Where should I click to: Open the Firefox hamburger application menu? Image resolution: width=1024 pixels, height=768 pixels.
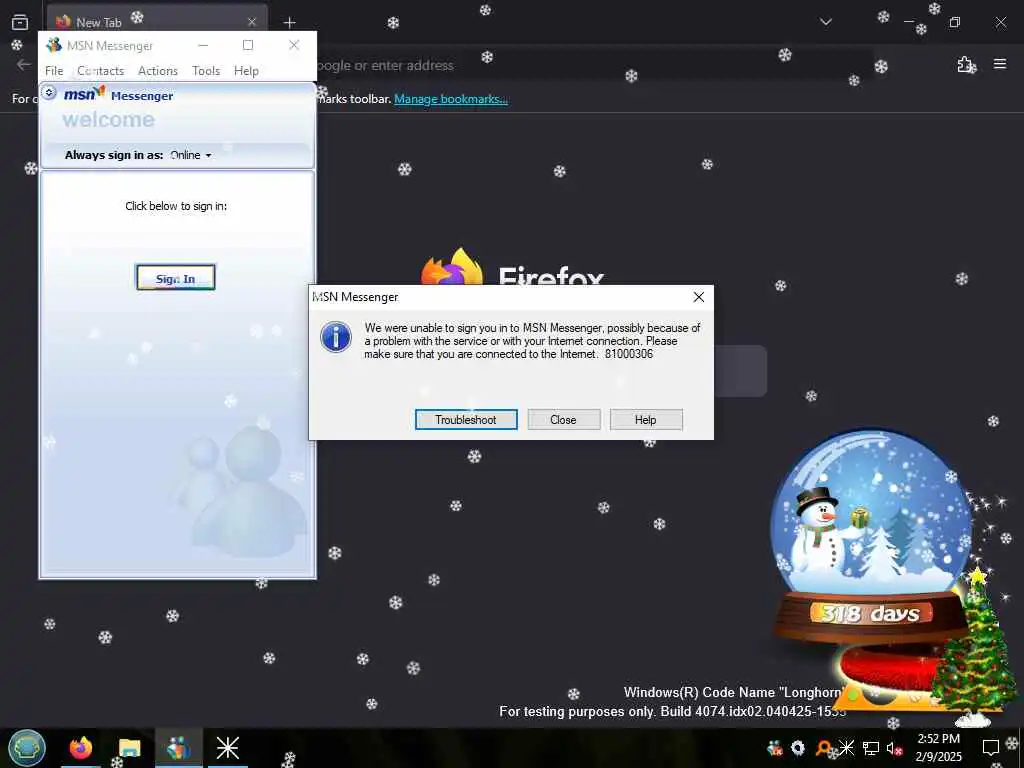pos(1000,64)
